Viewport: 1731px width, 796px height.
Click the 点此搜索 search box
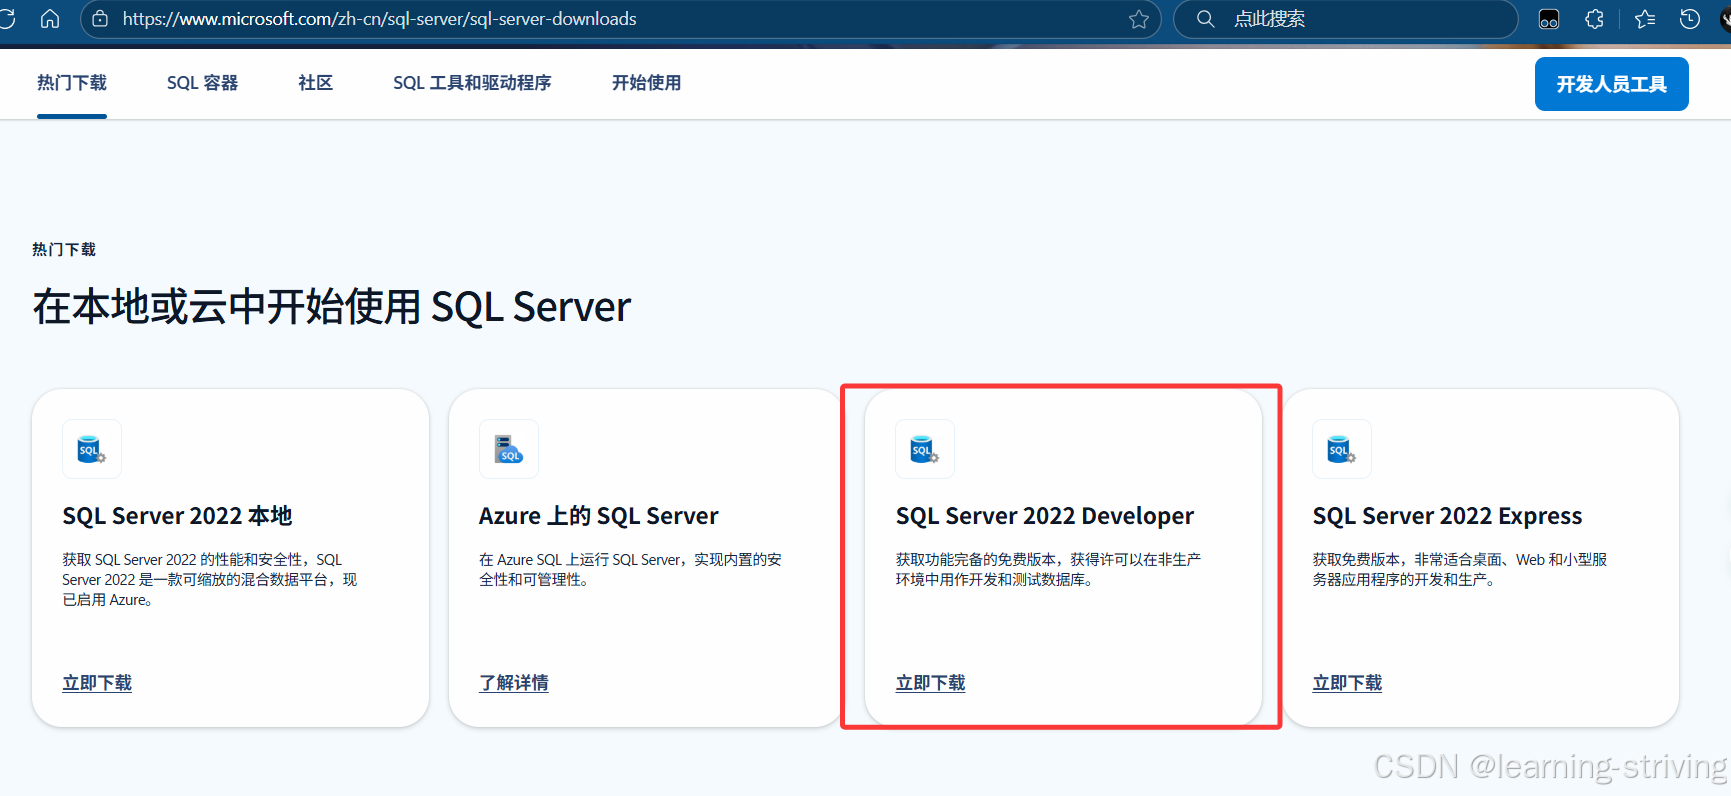(1346, 19)
